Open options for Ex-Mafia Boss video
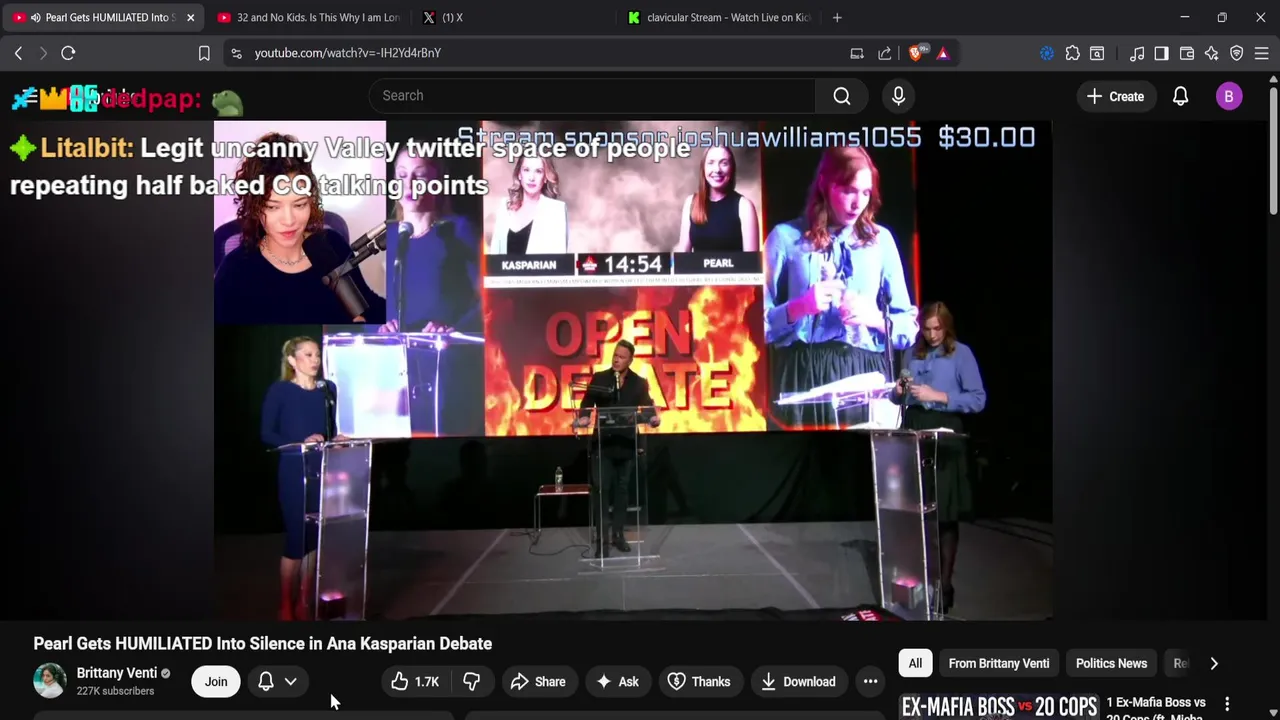This screenshot has width=1280, height=720. [x=1227, y=705]
